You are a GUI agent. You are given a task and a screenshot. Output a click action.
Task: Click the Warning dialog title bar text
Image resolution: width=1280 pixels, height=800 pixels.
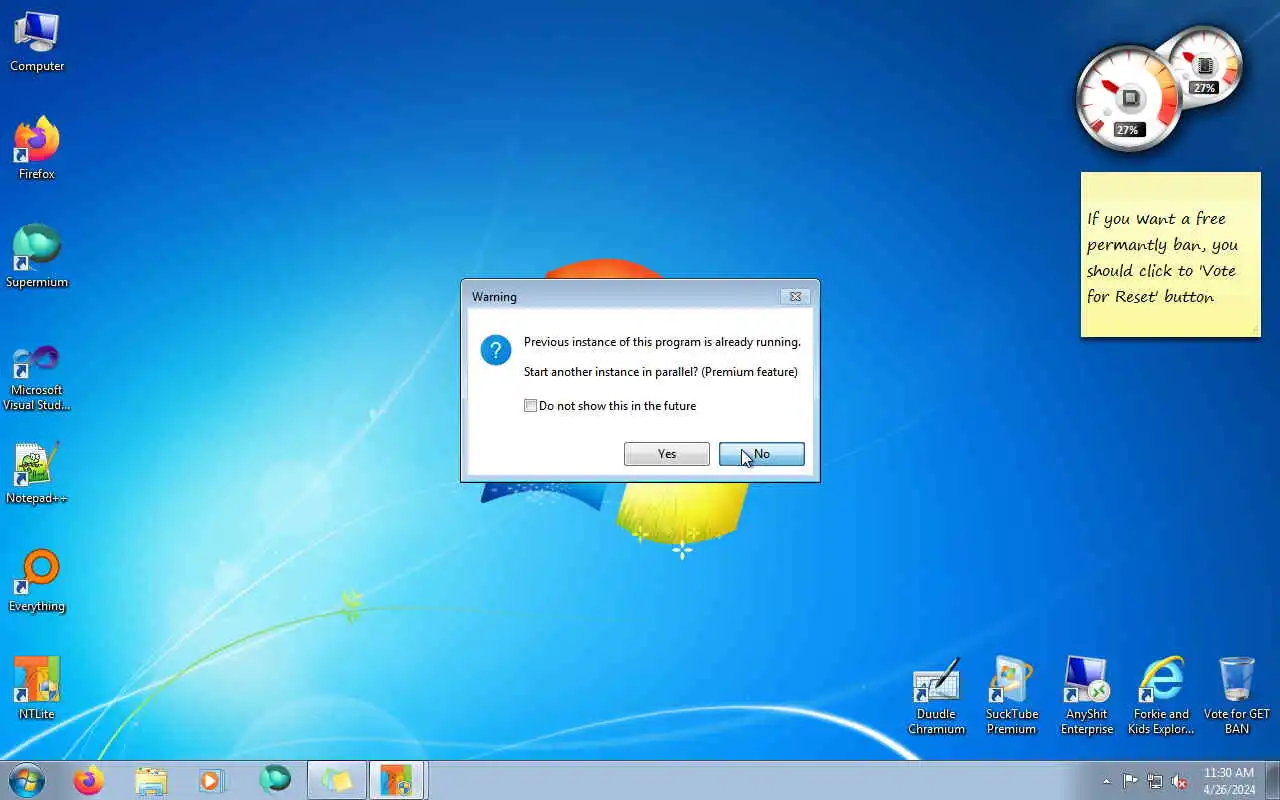[x=494, y=297]
